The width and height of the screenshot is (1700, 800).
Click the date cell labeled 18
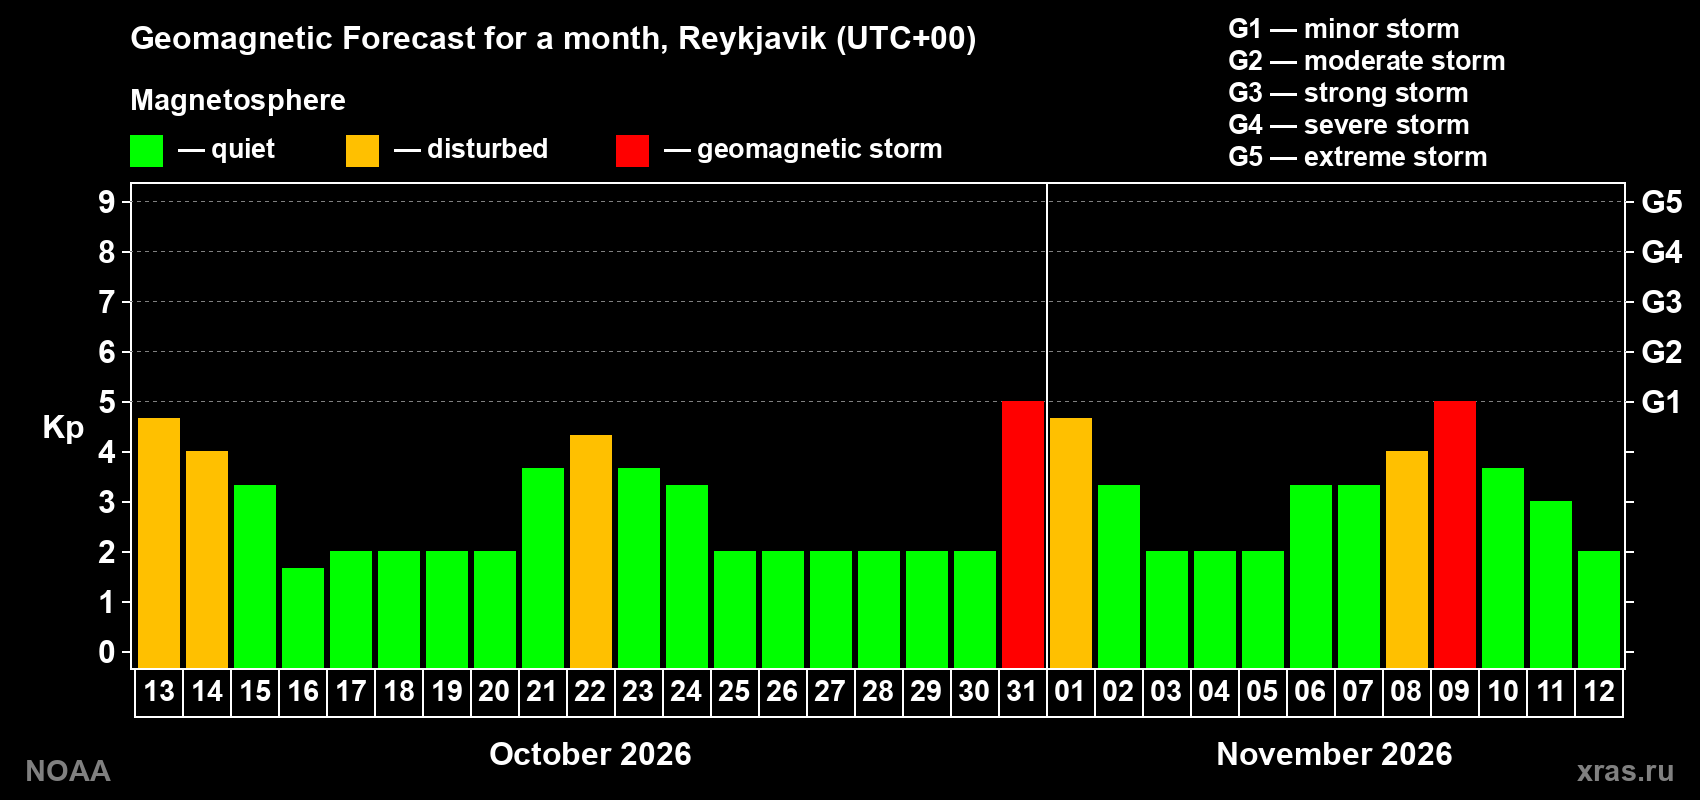[399, 692]
